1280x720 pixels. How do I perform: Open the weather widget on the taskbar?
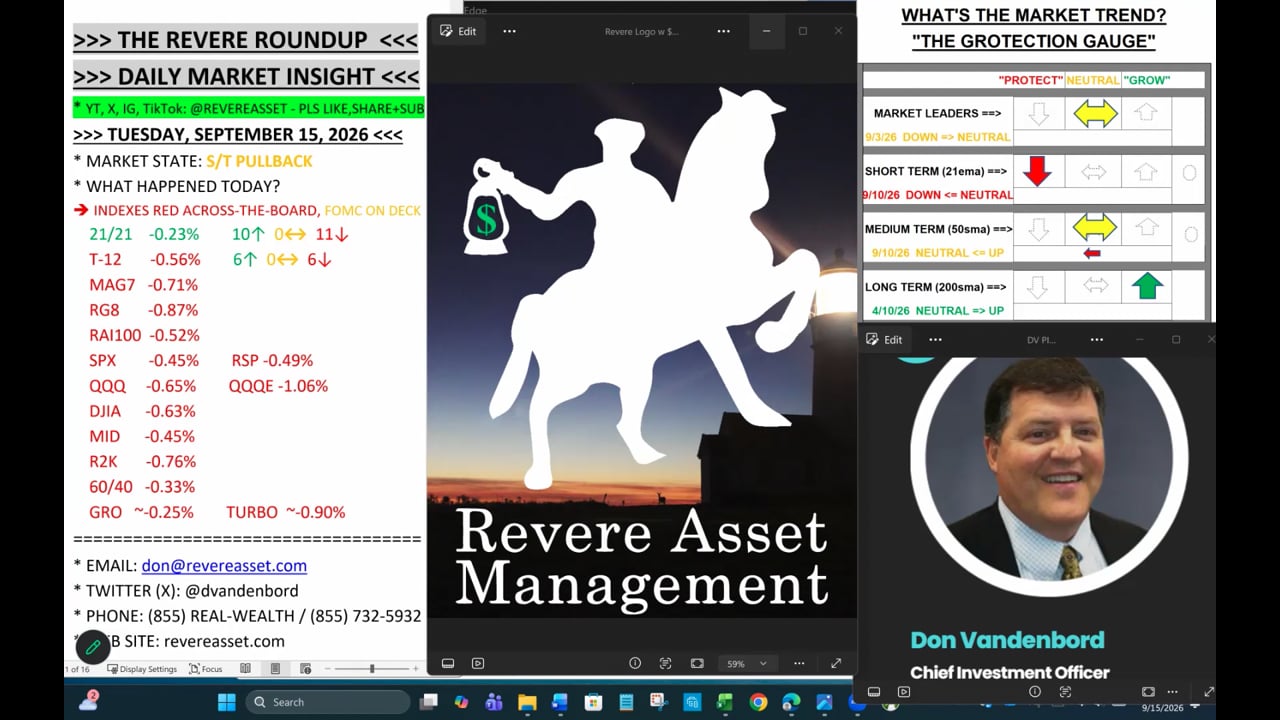89,702
